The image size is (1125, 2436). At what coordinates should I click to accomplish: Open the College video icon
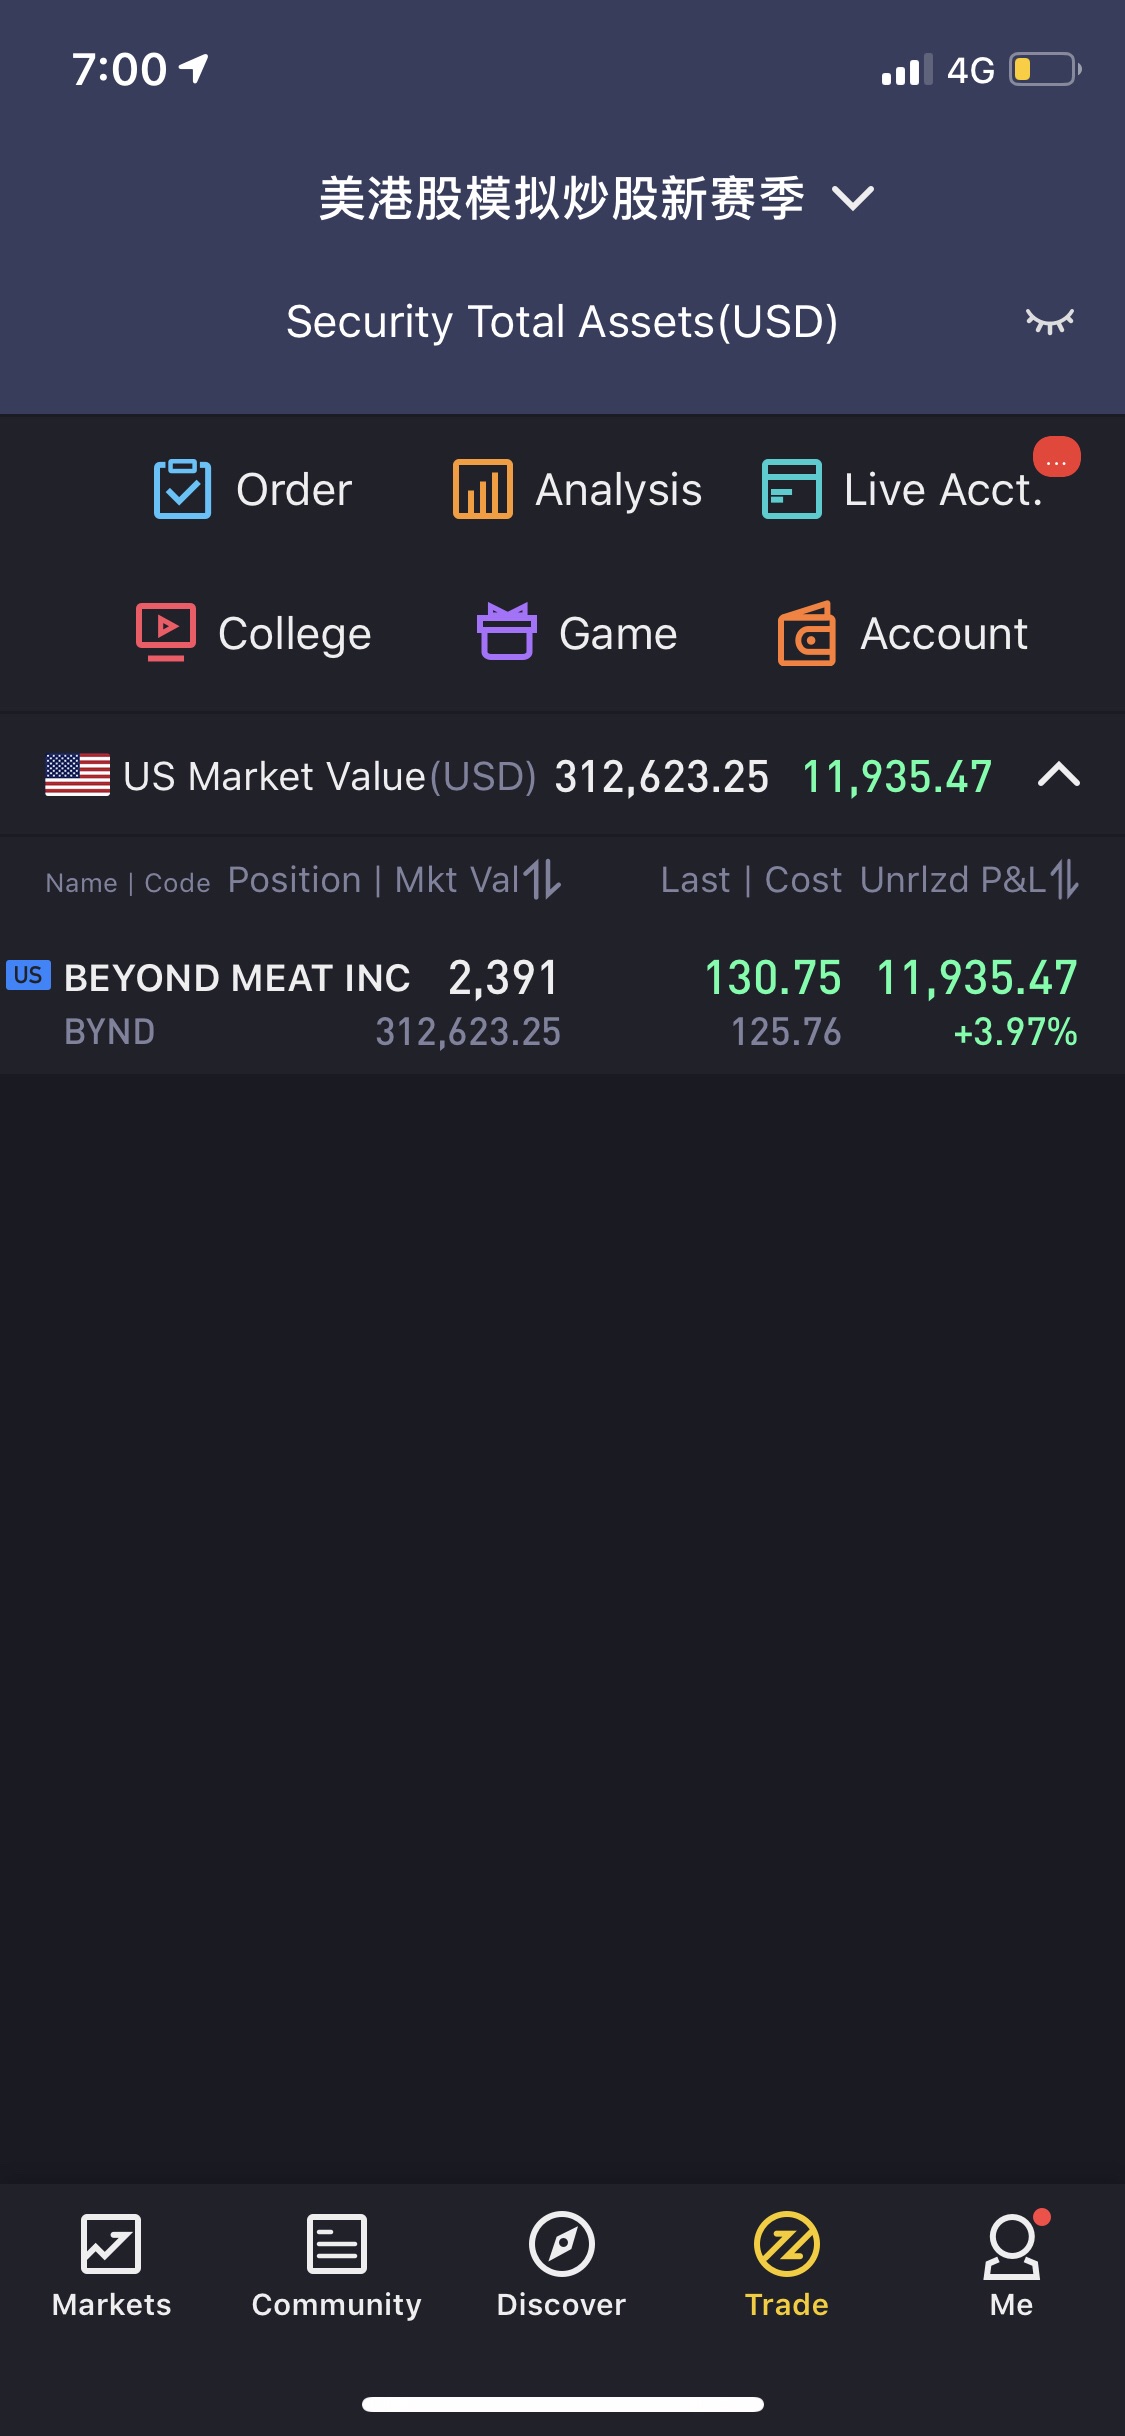(x=166, y=632)
